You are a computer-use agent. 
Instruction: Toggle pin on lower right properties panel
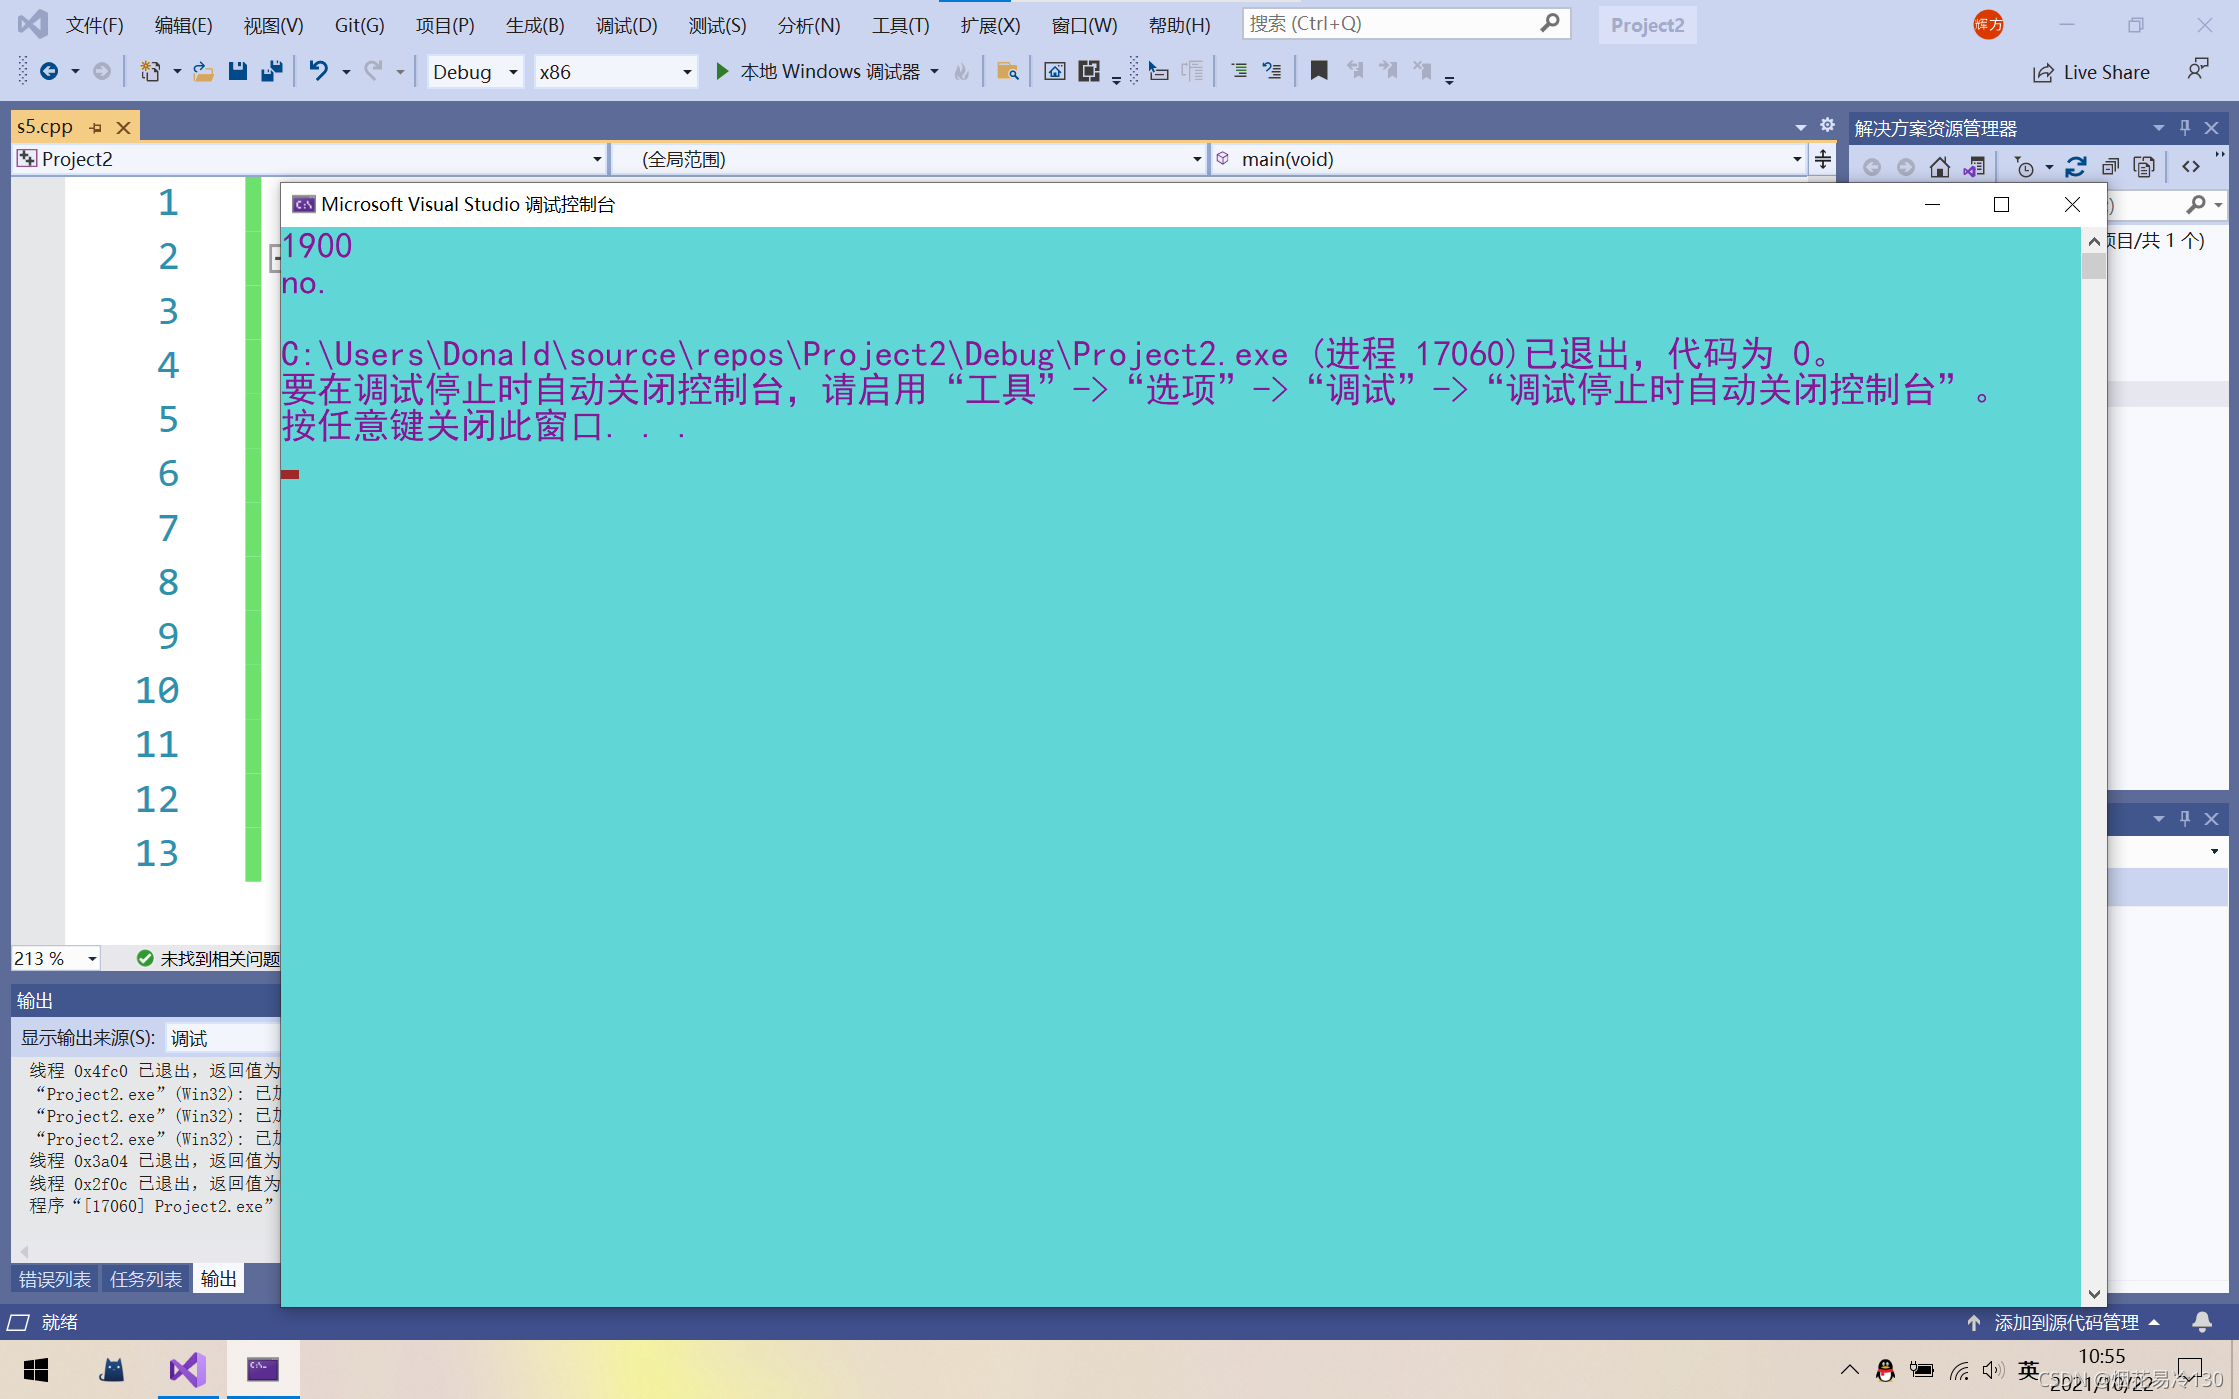(2185, 819)
